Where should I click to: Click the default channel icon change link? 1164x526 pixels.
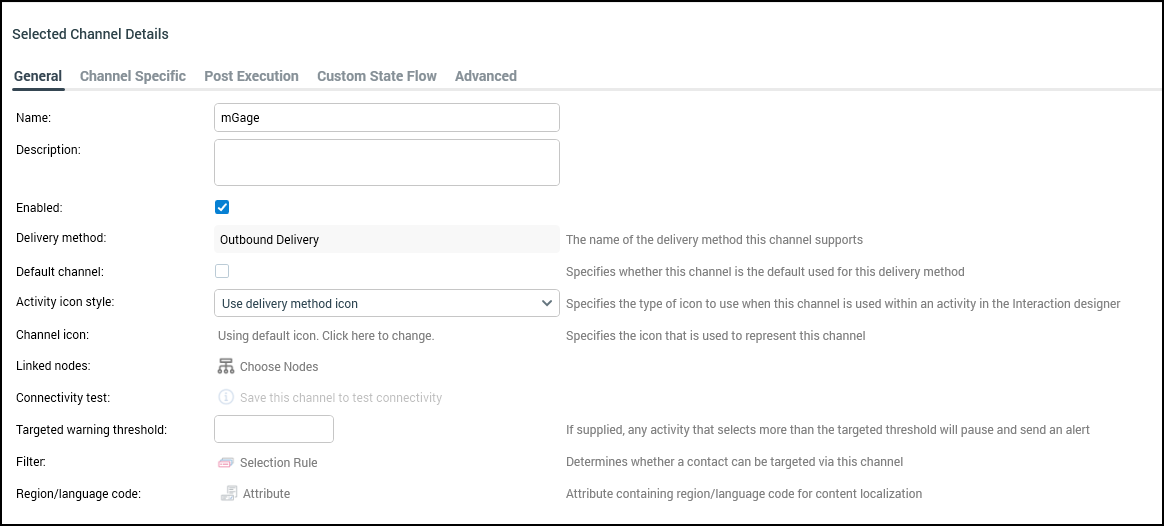[x=326, y=335]
